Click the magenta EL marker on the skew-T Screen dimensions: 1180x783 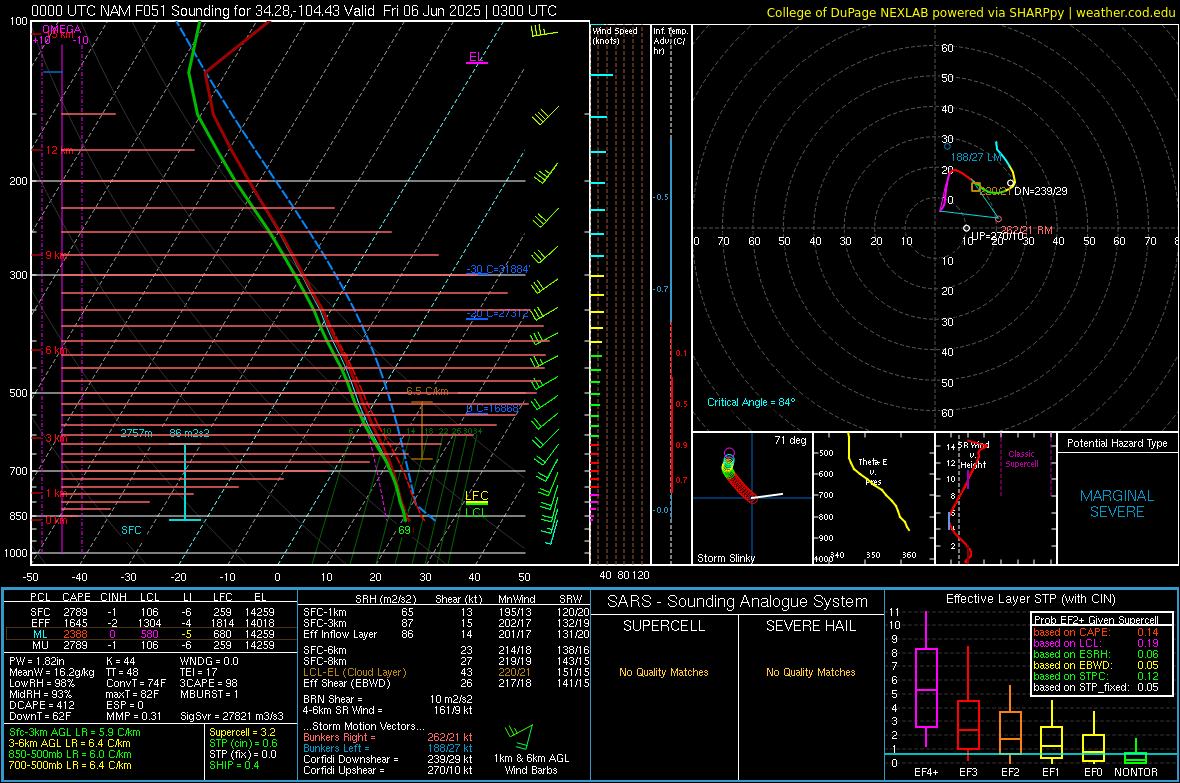pos(476,58)
